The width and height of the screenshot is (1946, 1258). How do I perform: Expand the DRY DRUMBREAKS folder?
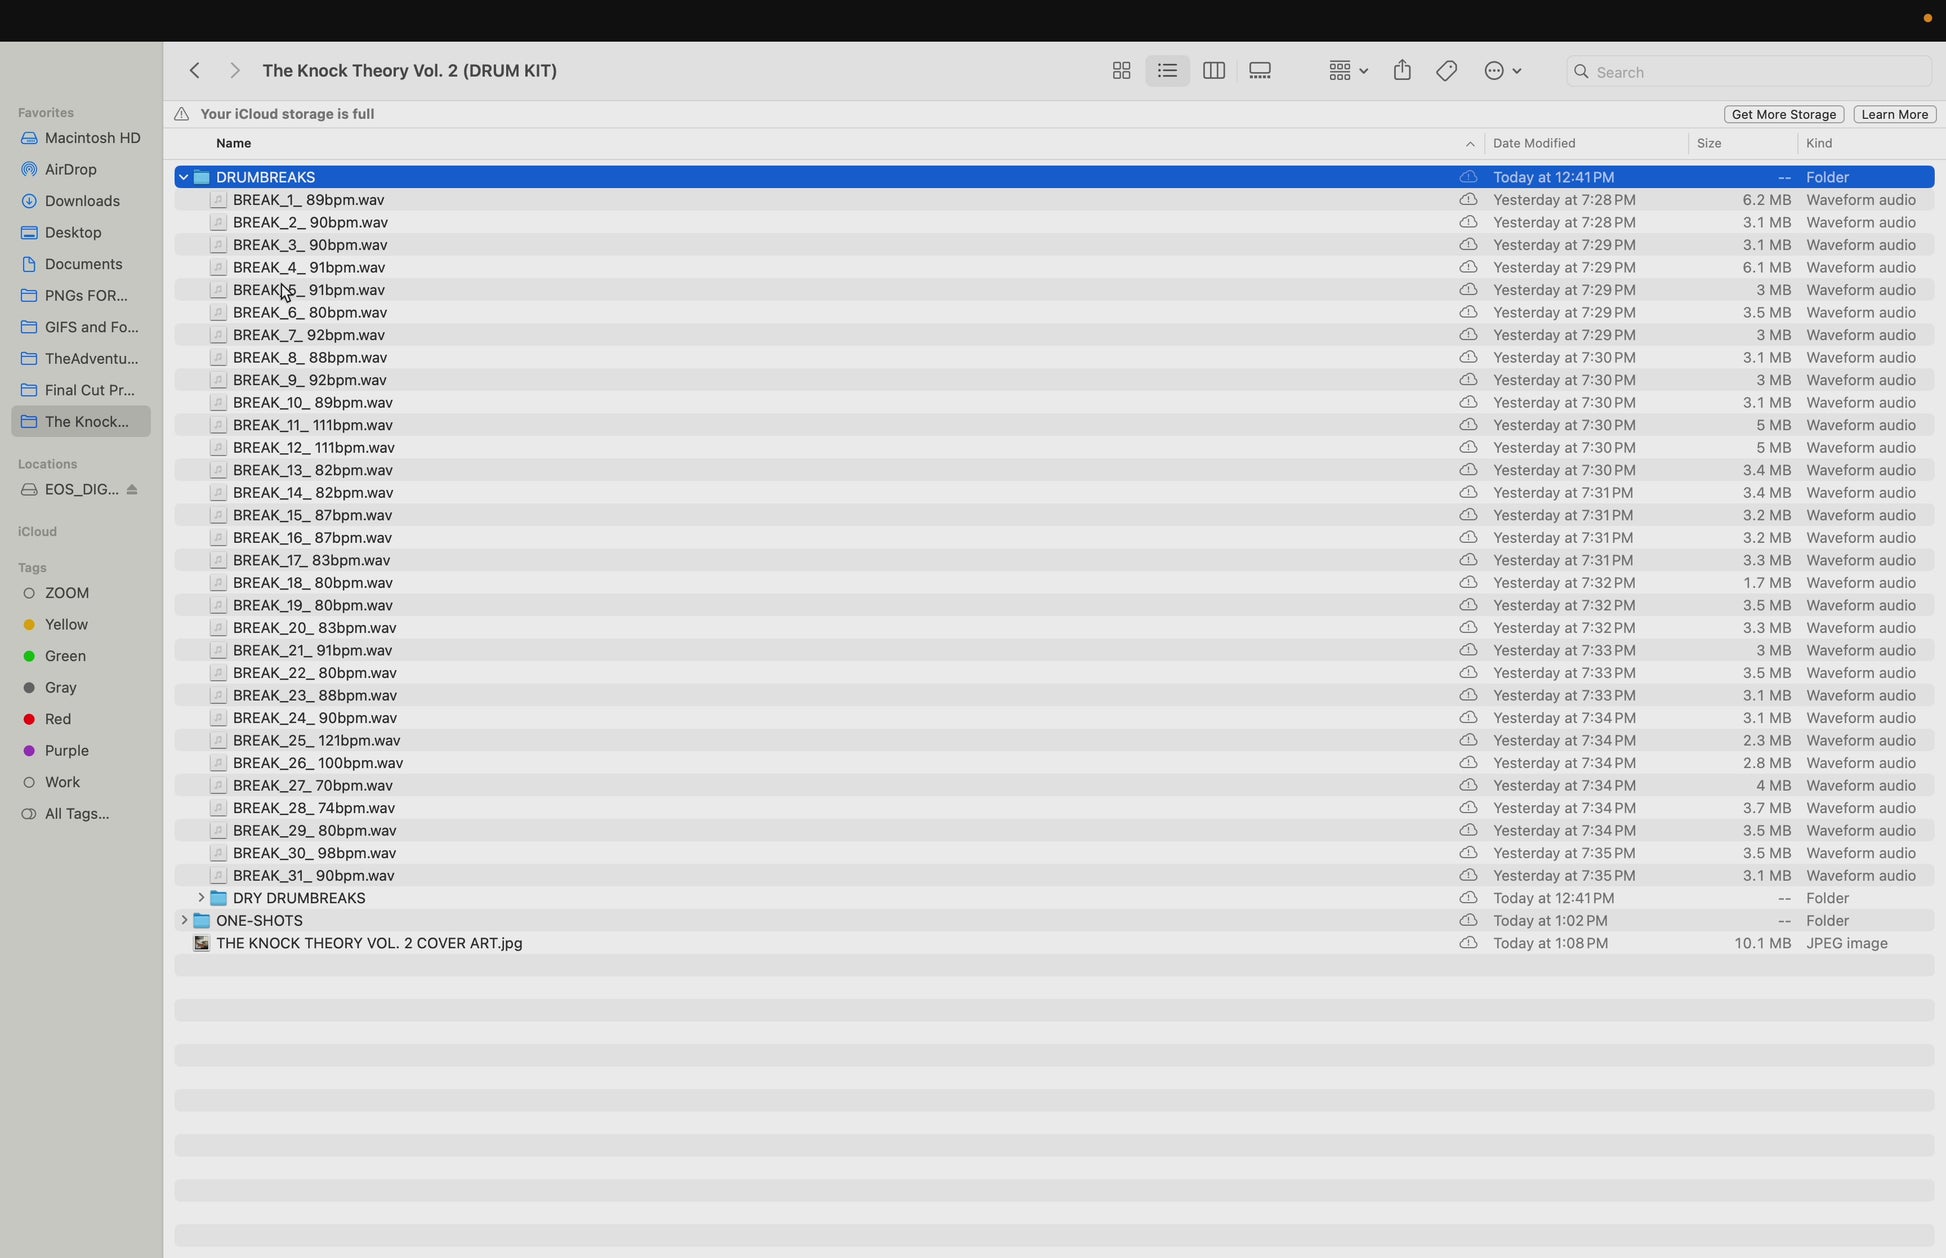point(201,898)
